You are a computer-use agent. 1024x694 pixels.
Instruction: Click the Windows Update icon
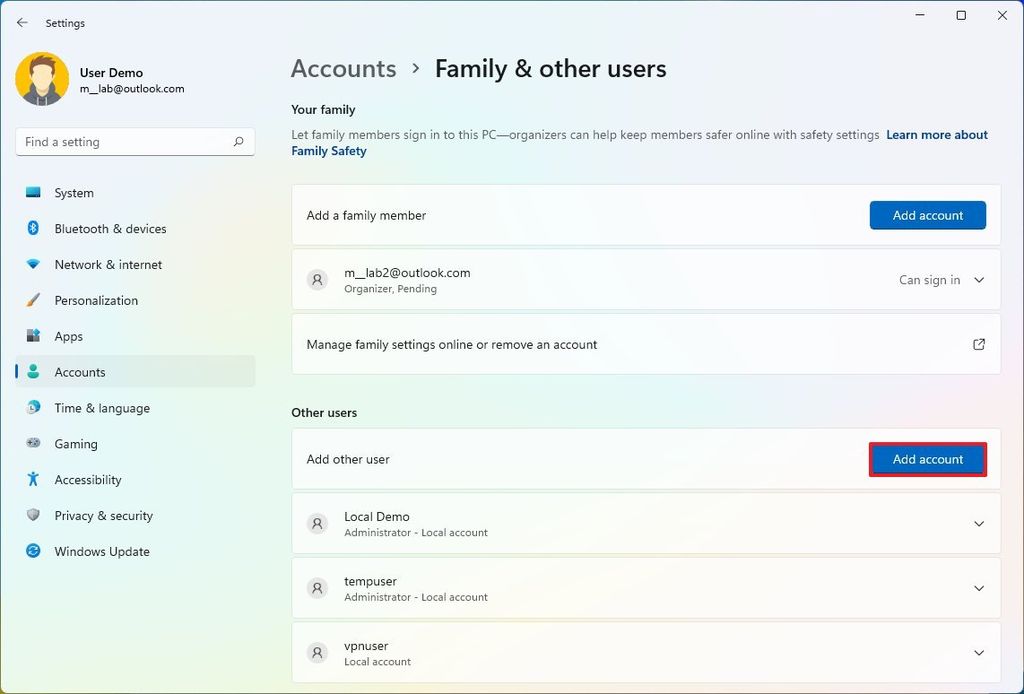click(33, 551)
